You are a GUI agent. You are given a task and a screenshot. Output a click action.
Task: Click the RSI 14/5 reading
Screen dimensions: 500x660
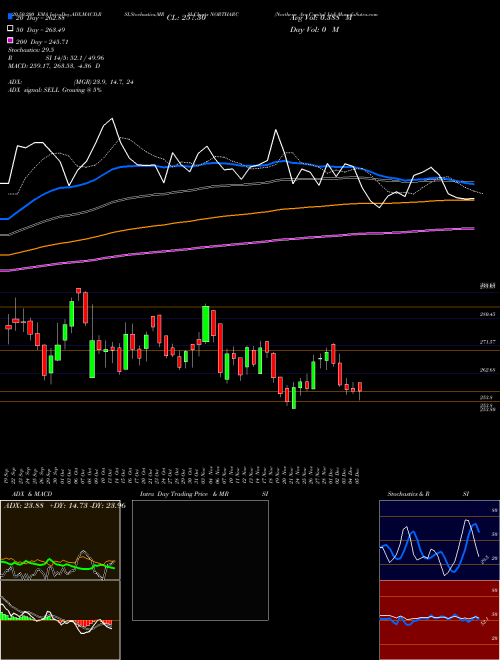point(75,58)
